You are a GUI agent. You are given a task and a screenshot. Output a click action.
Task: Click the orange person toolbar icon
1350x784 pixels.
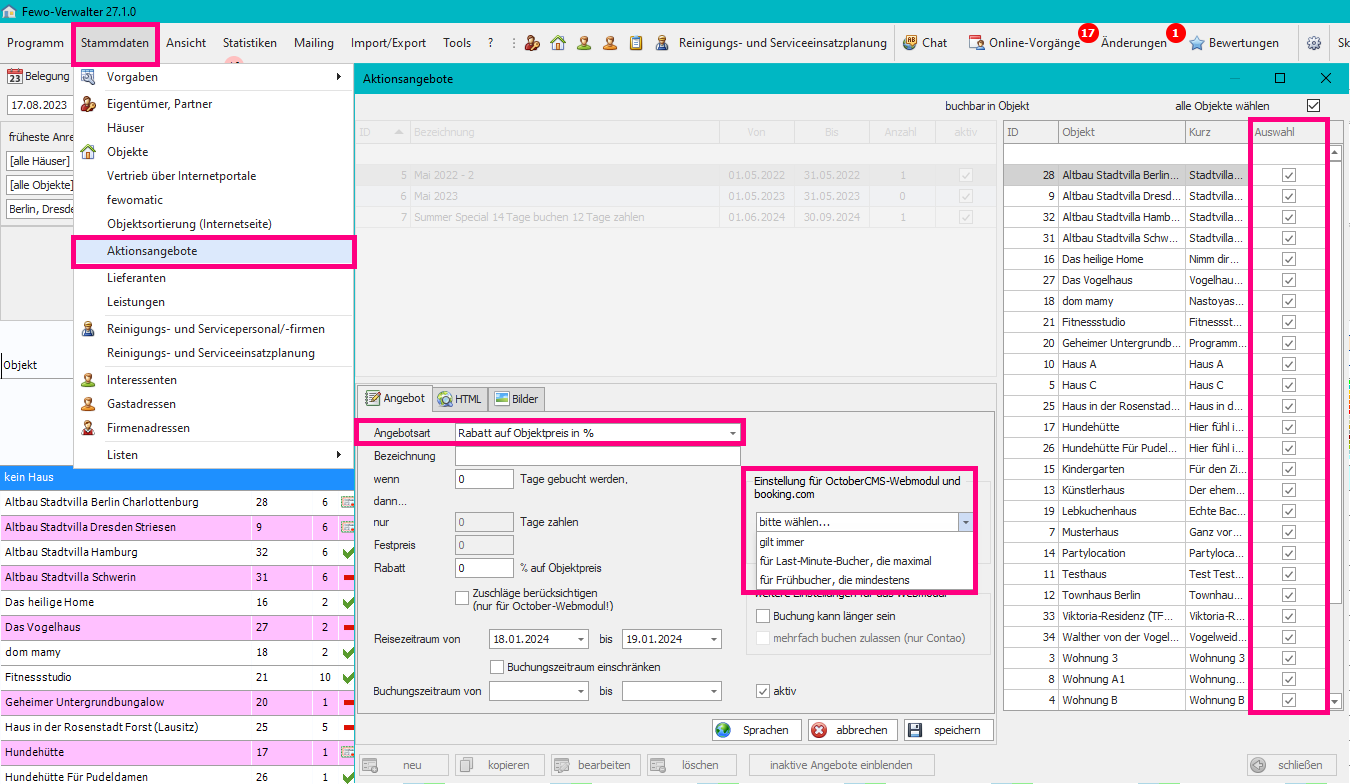click(610, 43)
